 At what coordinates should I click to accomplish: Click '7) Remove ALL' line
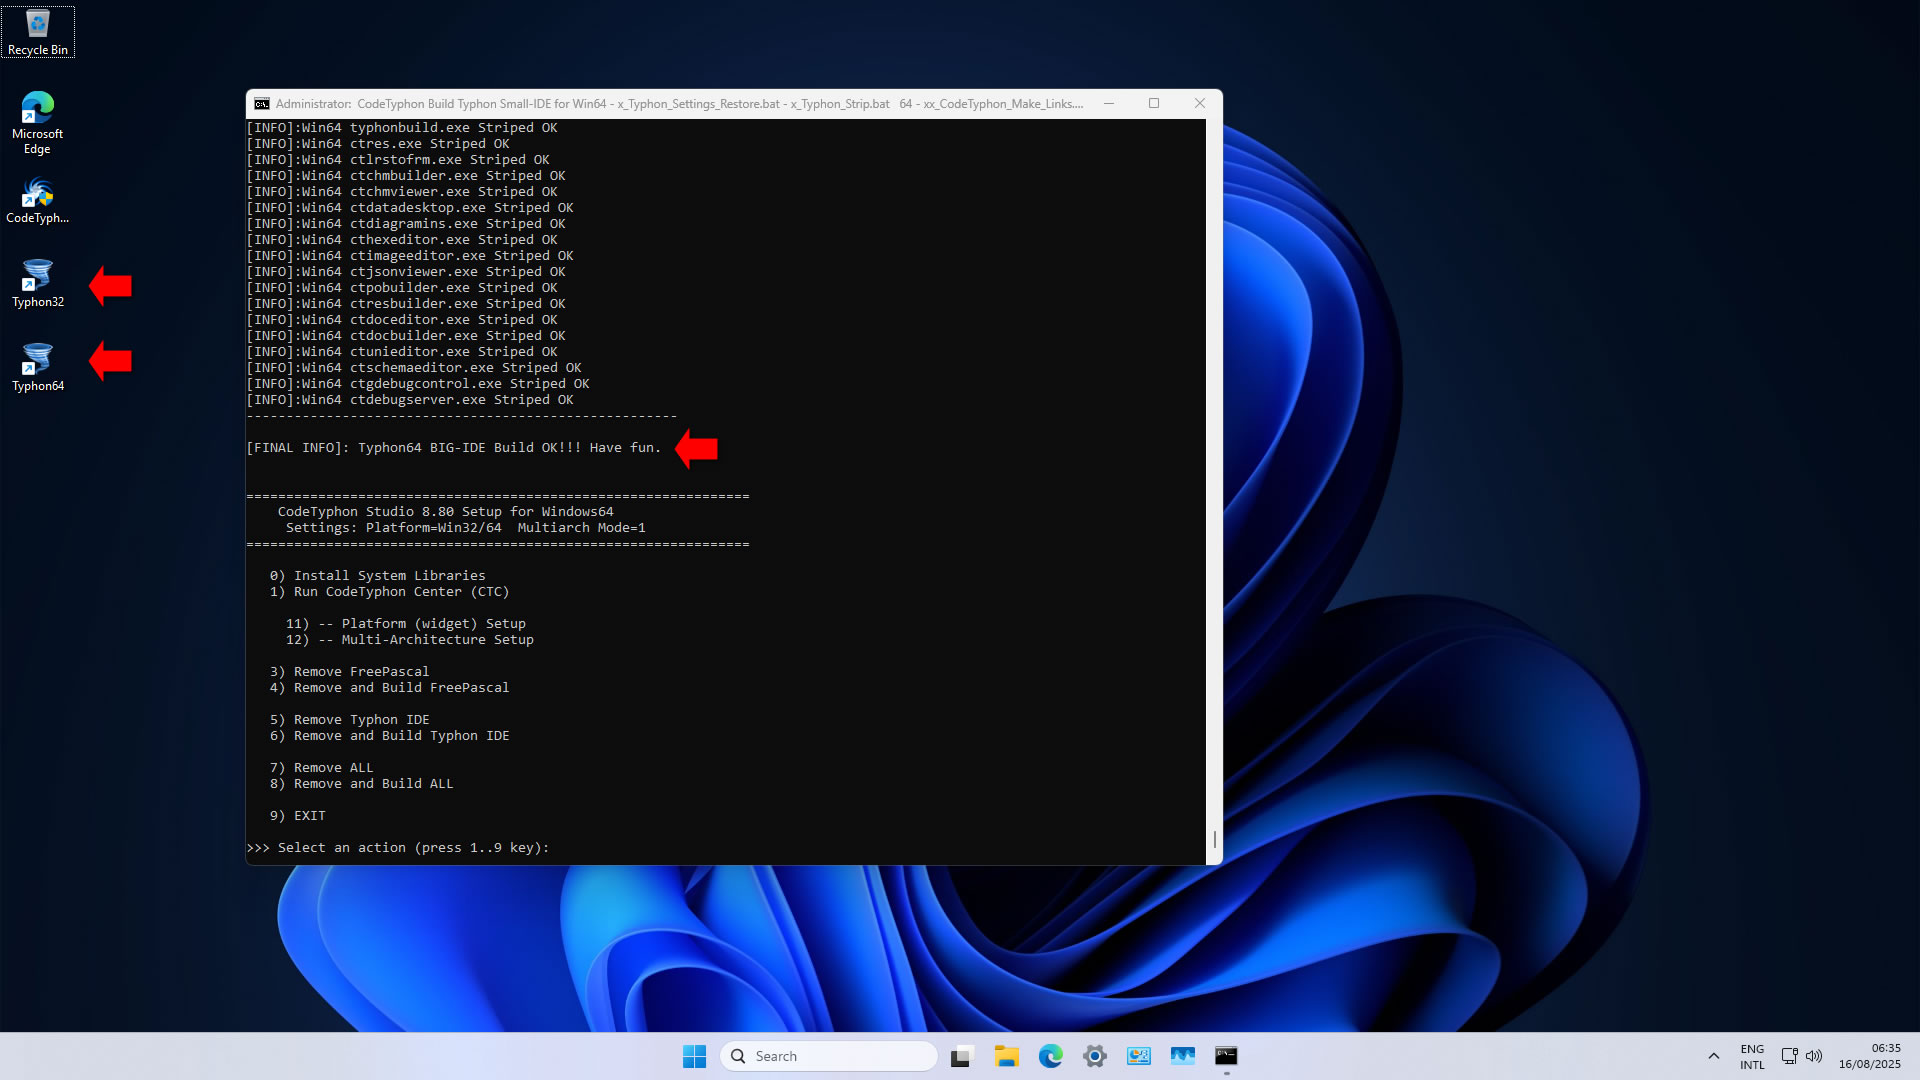pyautogui.click(x=321, y=768)
